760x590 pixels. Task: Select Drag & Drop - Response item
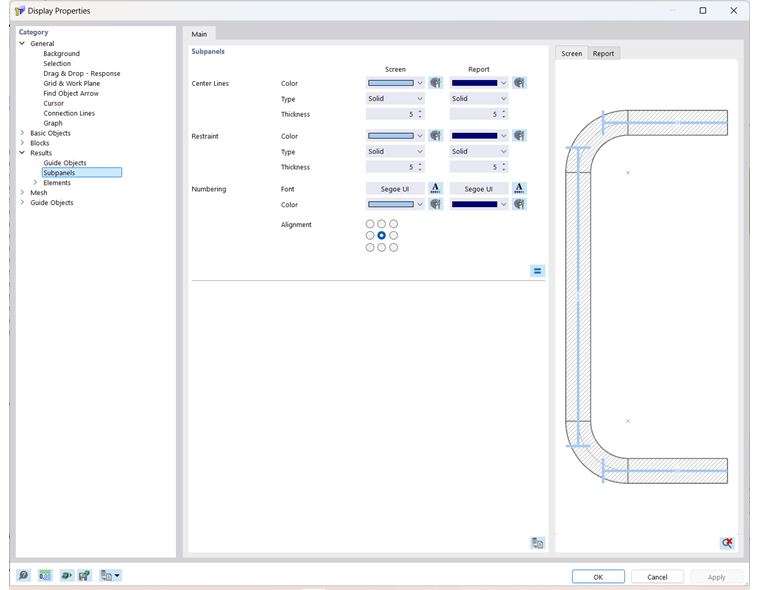point(81,73)
